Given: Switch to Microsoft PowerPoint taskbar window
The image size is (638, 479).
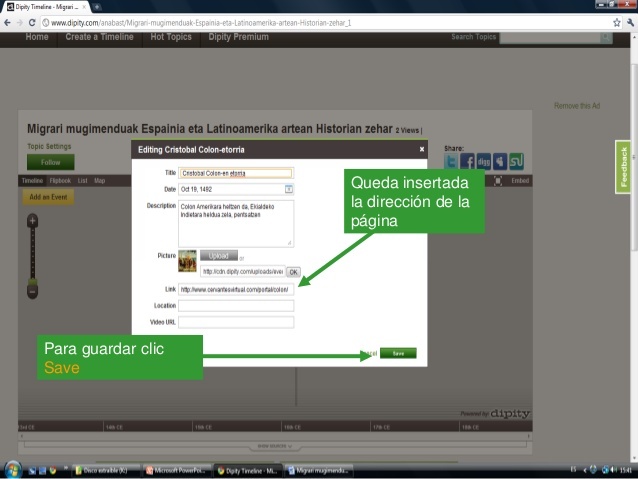Looking at the screenshot, I should tap(177, 471).
